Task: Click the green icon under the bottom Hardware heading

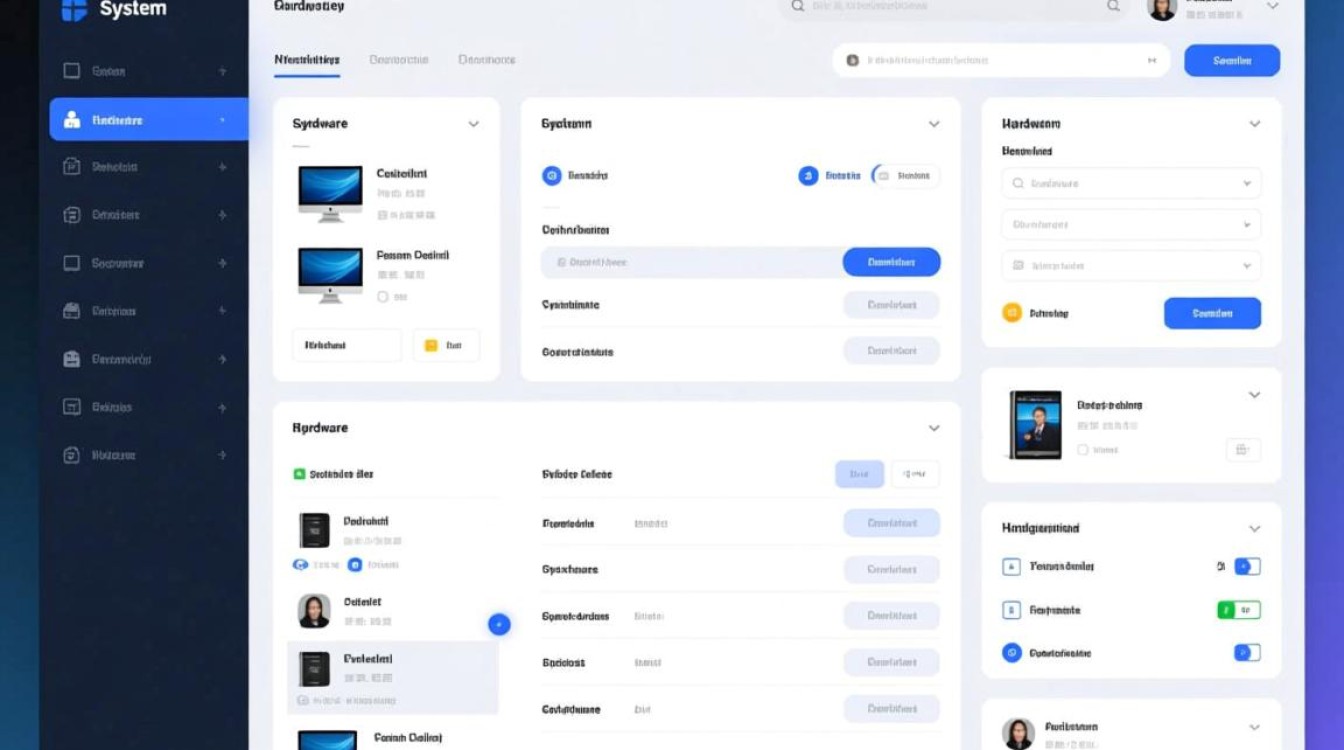Action: (299, 474)
